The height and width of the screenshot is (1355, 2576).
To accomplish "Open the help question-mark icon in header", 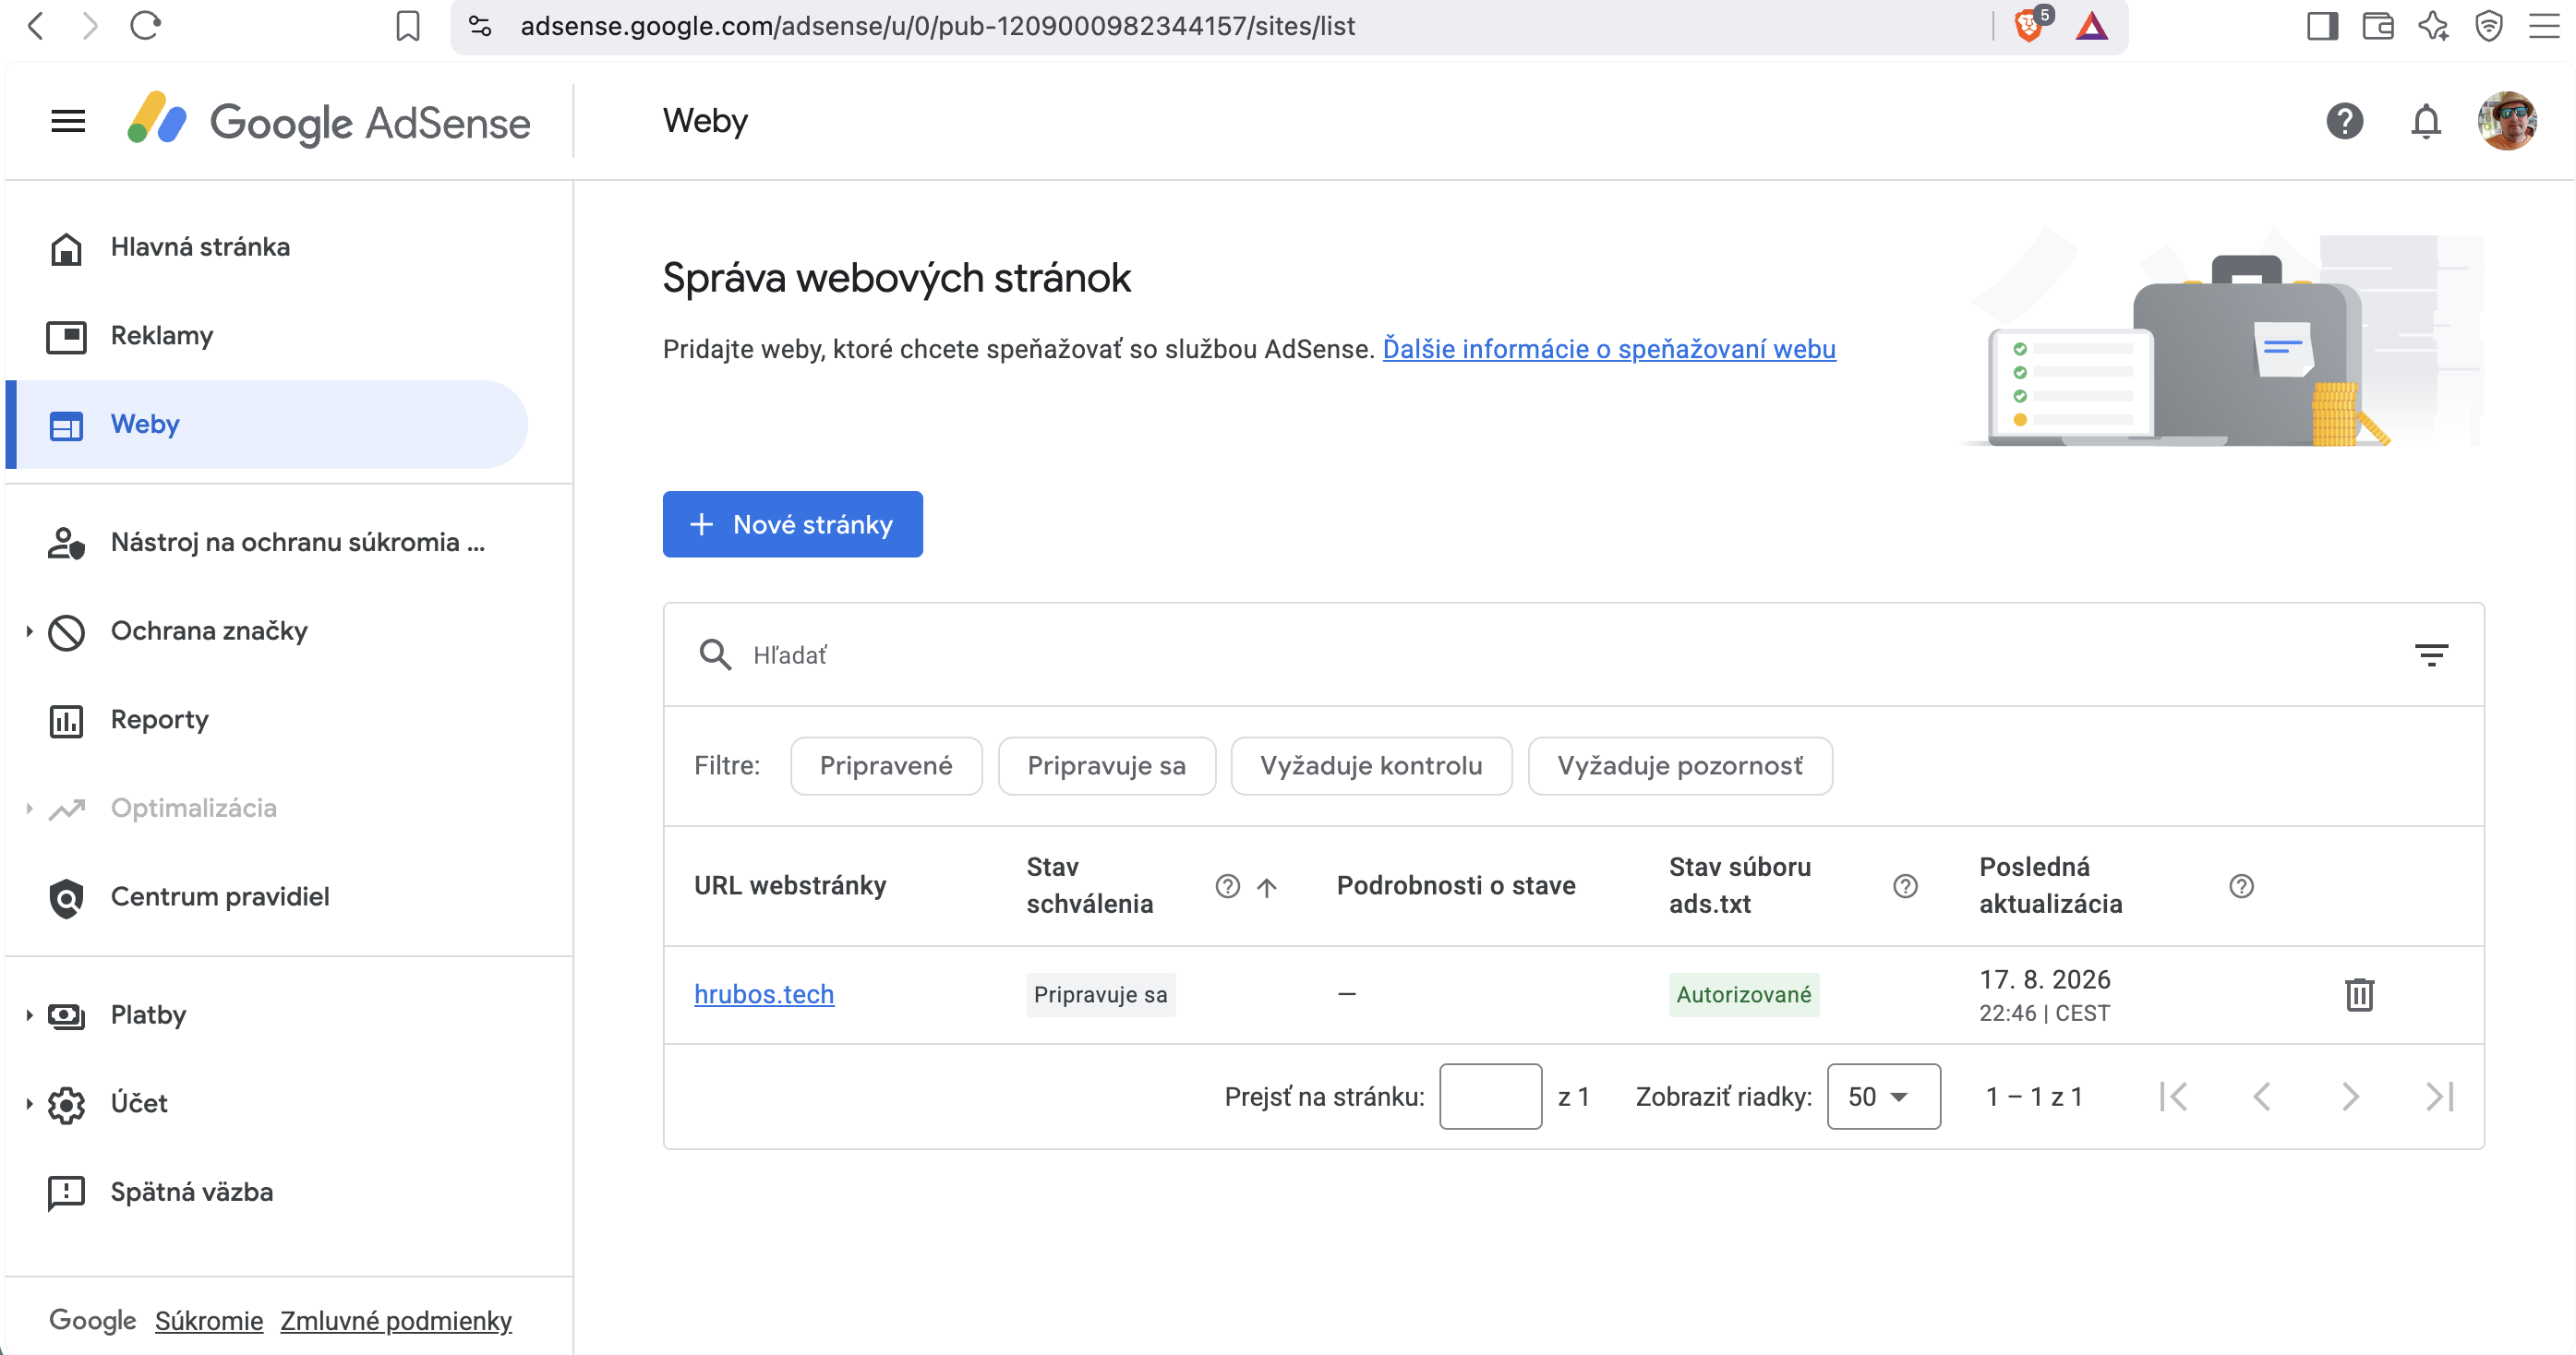I will [x=2344, y=121].
